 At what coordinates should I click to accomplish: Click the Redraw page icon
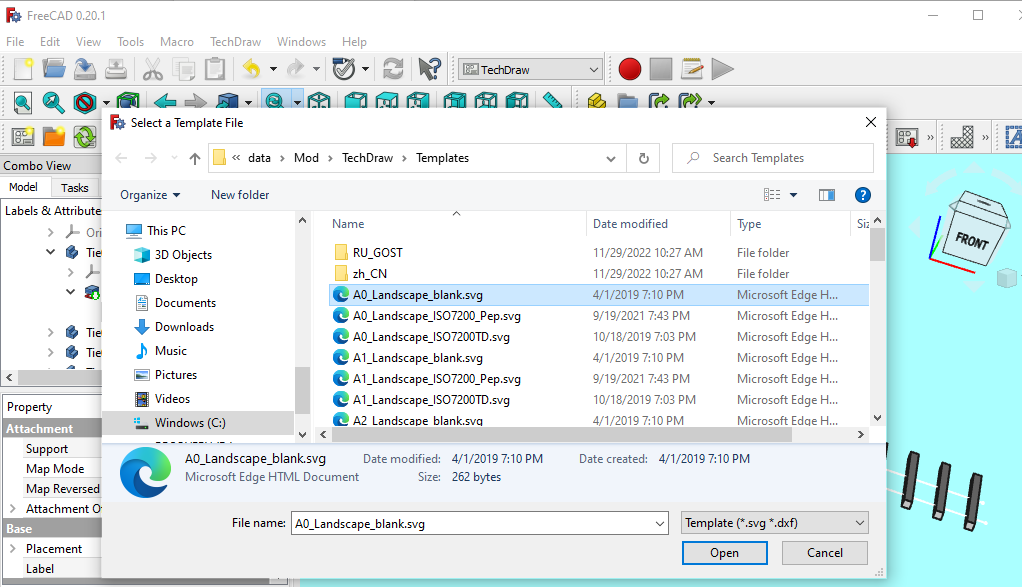pos(85,136)
